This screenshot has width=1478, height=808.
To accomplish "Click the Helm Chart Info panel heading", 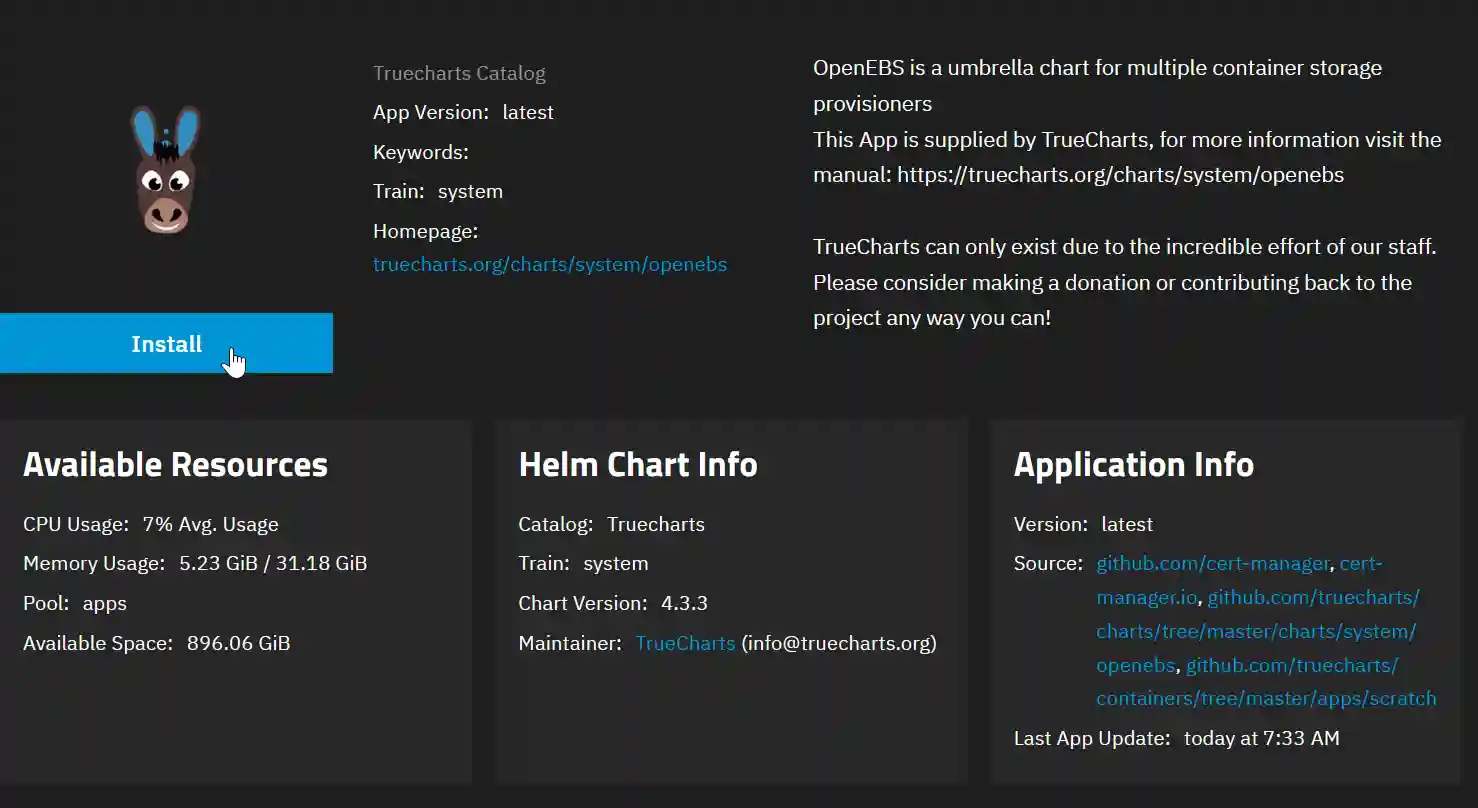I will pyautogui.click(x=638, y=464).
